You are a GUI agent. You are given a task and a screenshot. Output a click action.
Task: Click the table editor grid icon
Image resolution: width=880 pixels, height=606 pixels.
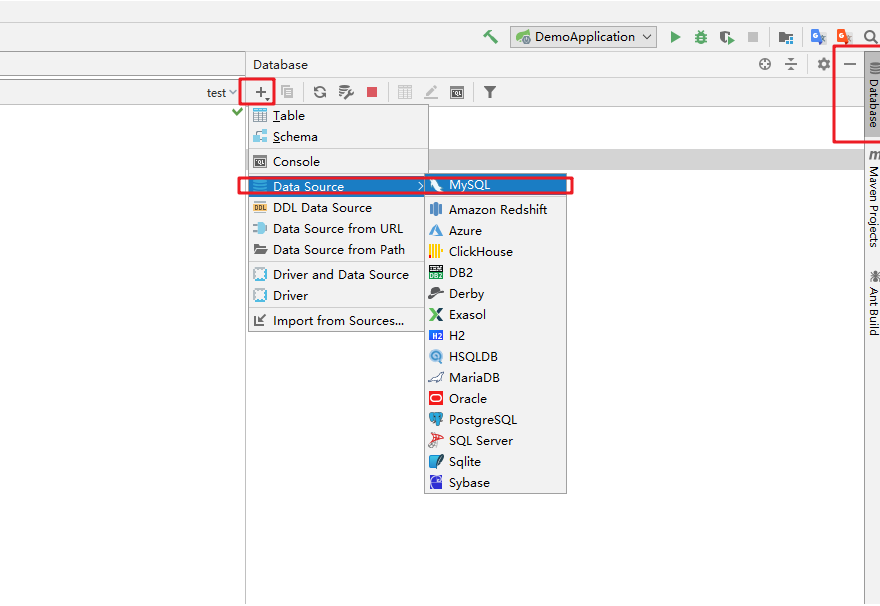coord(405,92)
